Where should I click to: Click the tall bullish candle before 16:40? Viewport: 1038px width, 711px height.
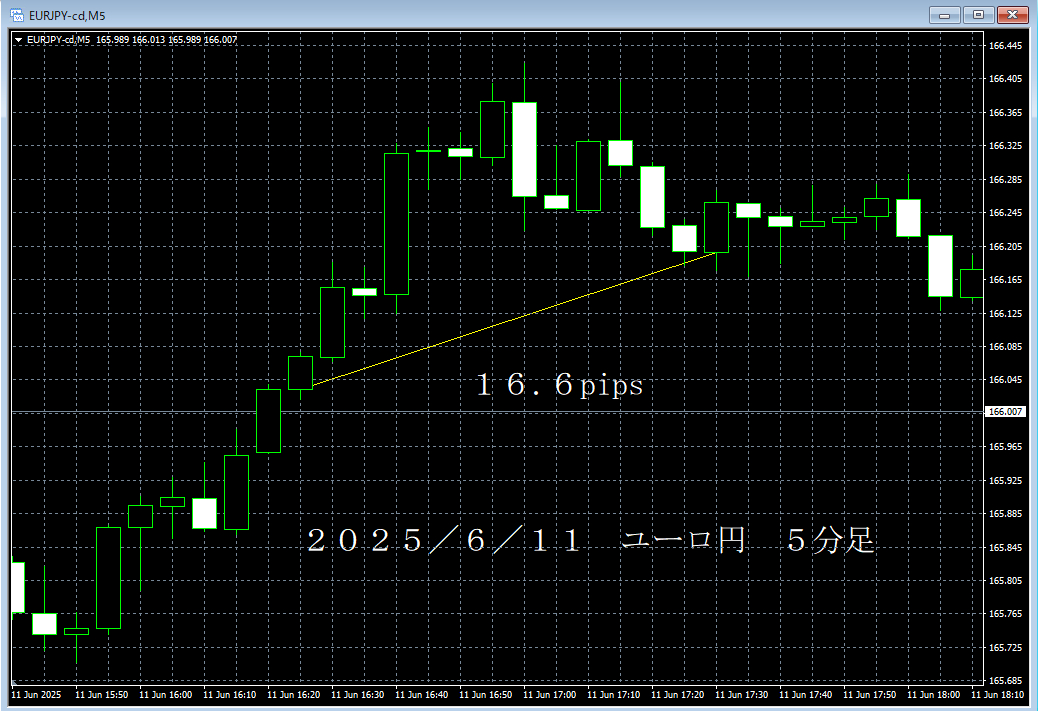click(396, 224)
